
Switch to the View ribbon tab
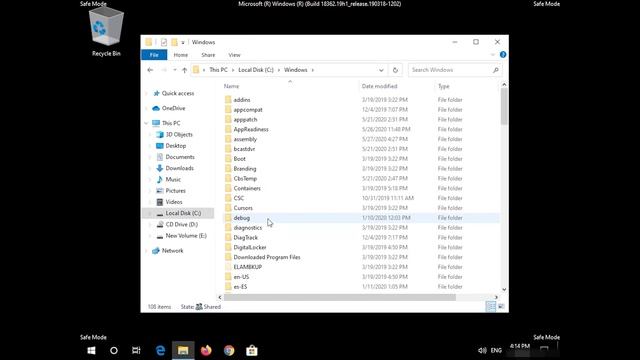(x=234, y=55)
